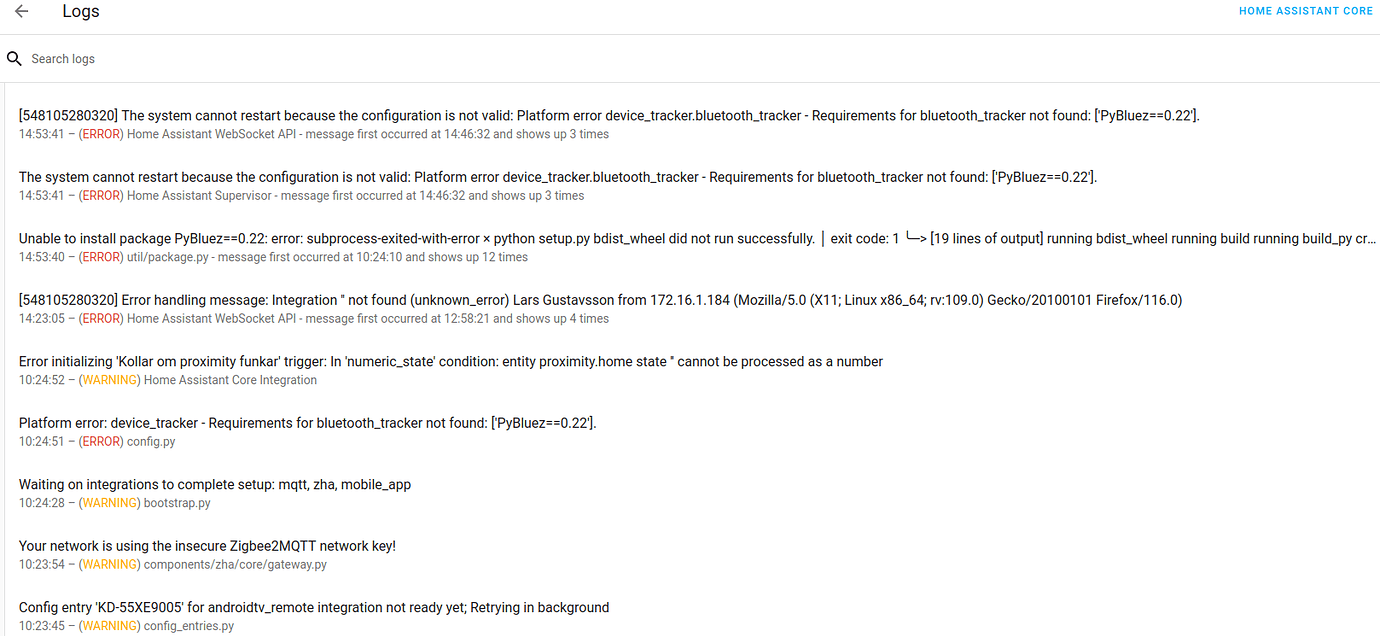Select the Platform error device_tracker entry
The height and width of the screenshot is (636, 1380).
pos(307,423)
